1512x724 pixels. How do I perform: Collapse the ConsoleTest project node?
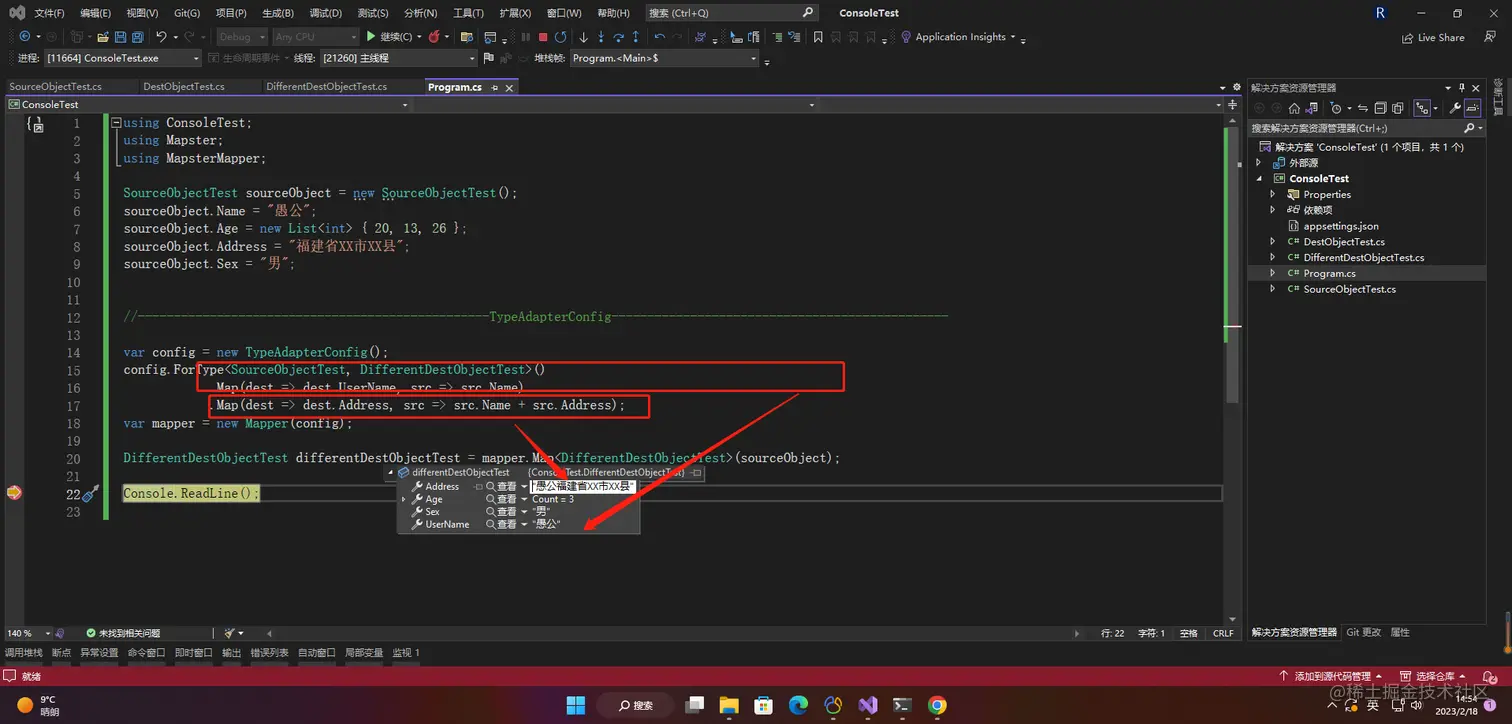pos(1259,178)
